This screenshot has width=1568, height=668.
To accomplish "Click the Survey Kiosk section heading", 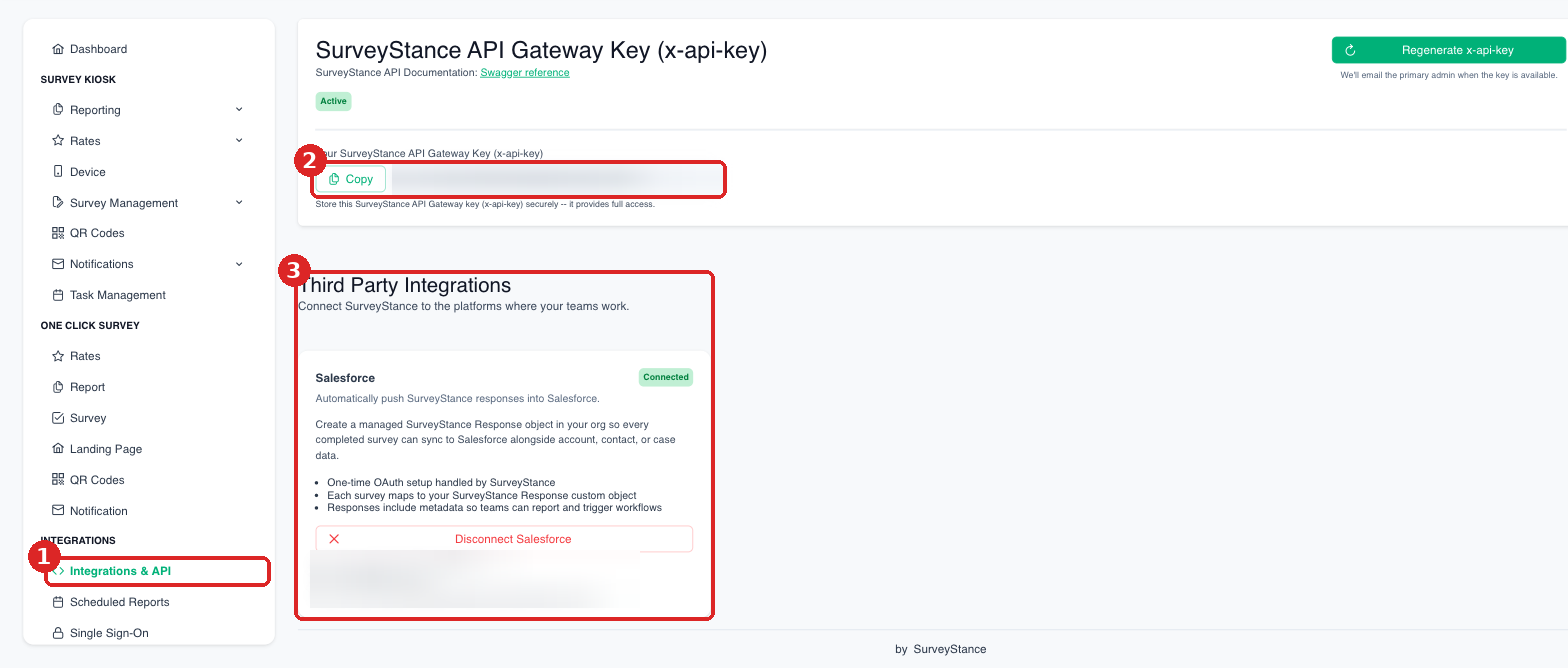I will (79, 79).
